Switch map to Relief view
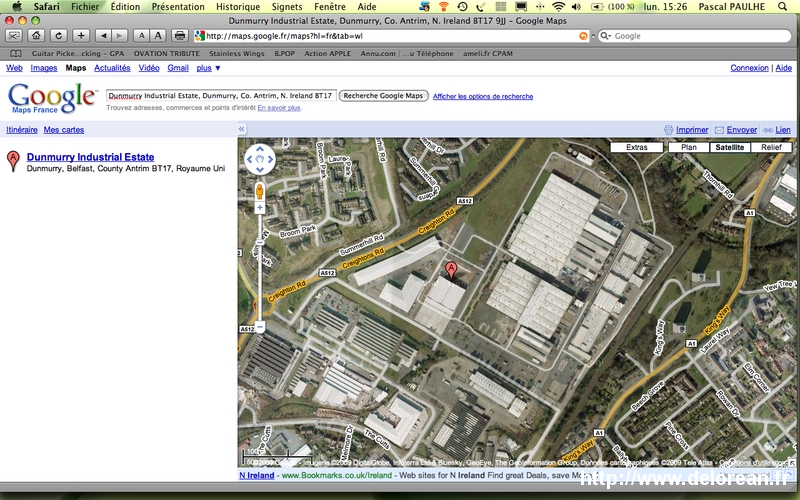Image resolution: width=800 pixels, height=500 pixels. click(x=771, y=147)
